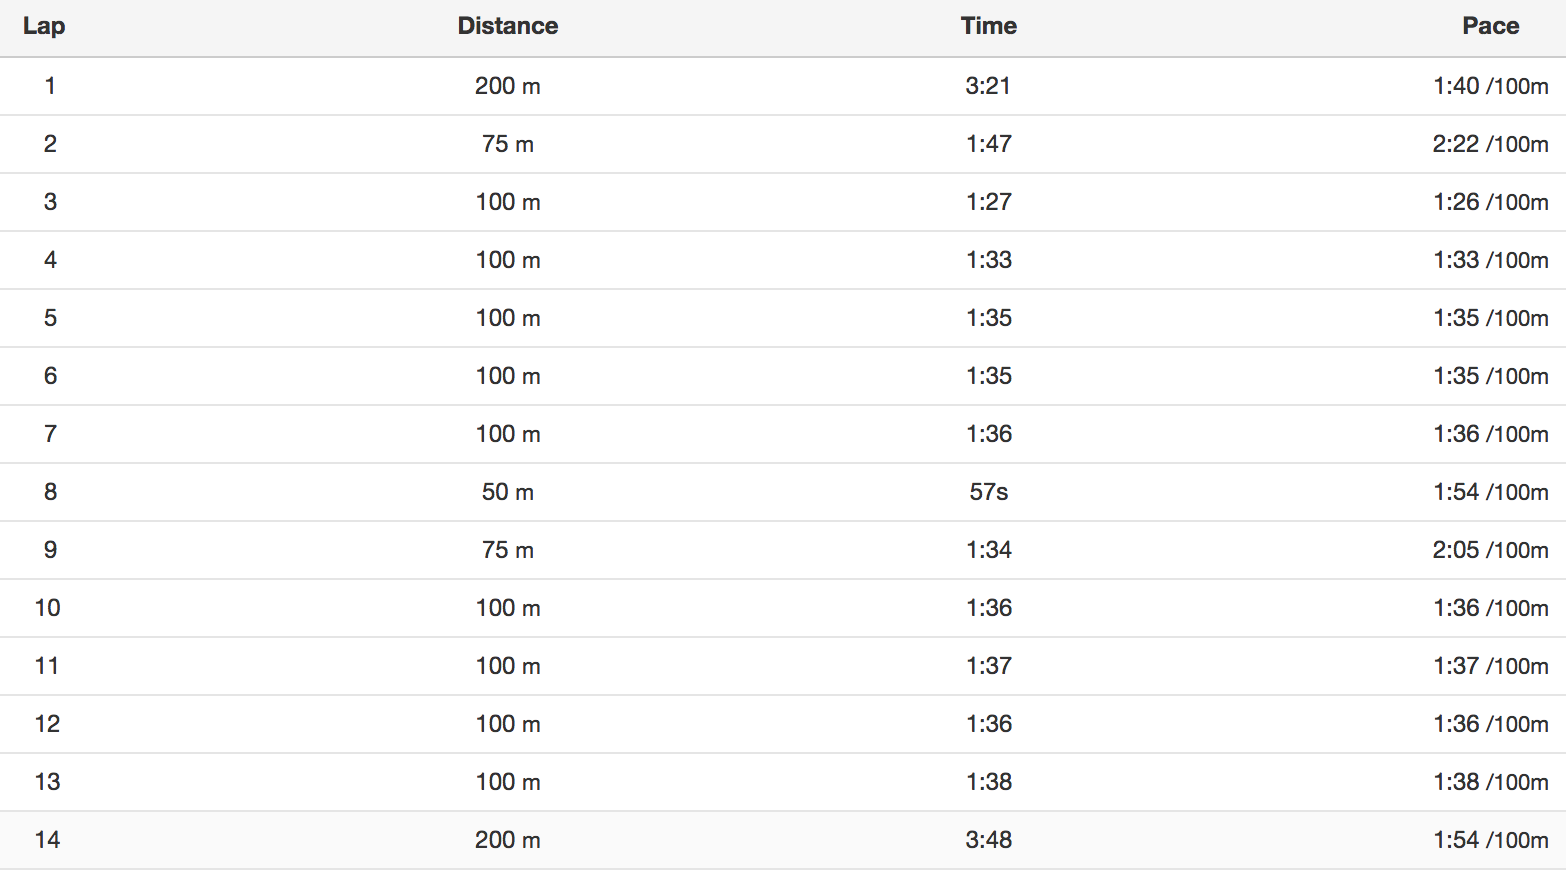1566x870 pixels.
Task: Click the Distance column header
Action: (508, 26)
